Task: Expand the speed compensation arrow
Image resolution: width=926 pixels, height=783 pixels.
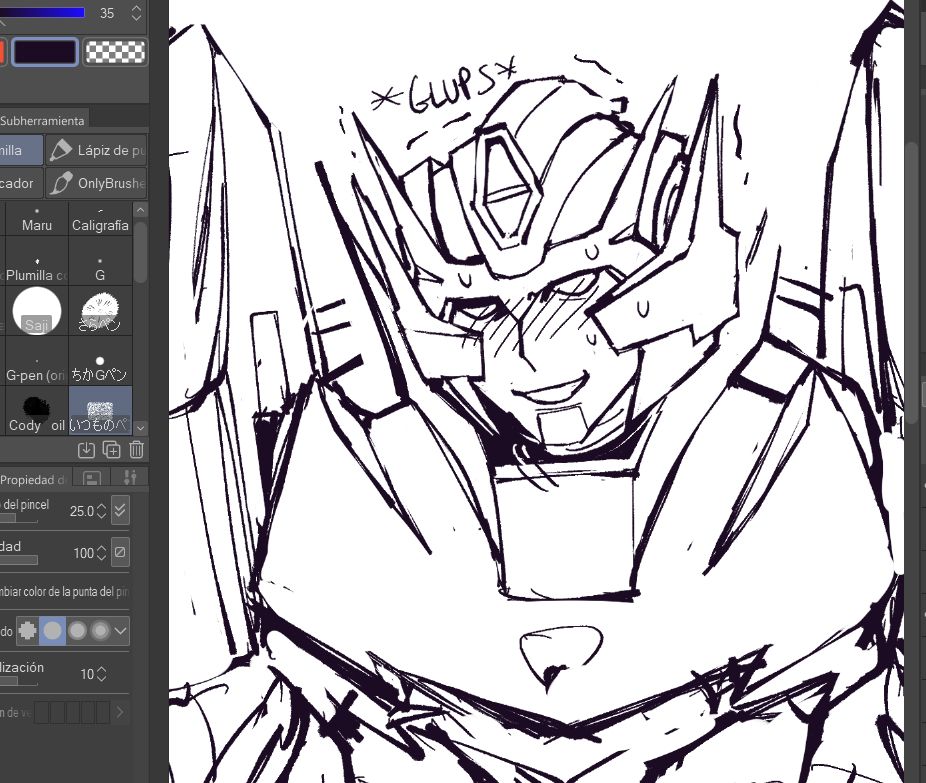Action: coord(120,712)
